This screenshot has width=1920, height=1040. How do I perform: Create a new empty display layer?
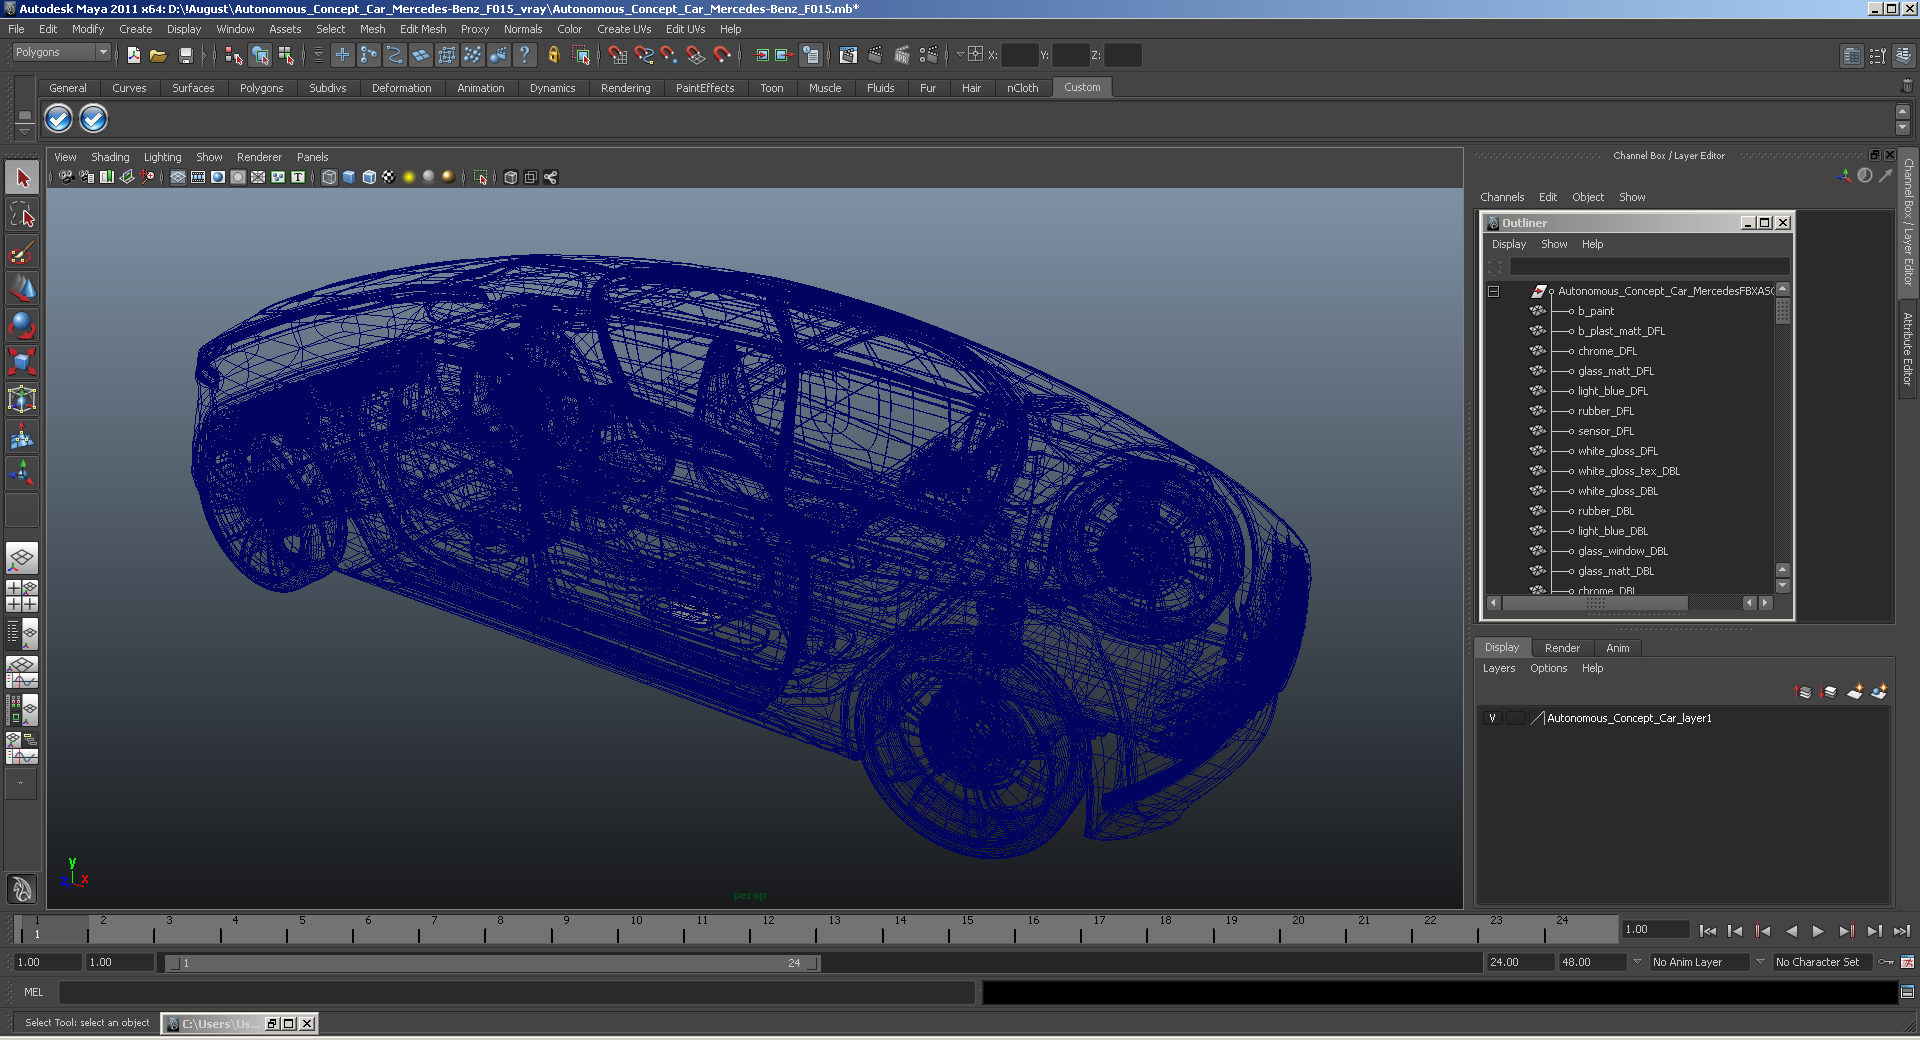click(x=1855, y=692)
